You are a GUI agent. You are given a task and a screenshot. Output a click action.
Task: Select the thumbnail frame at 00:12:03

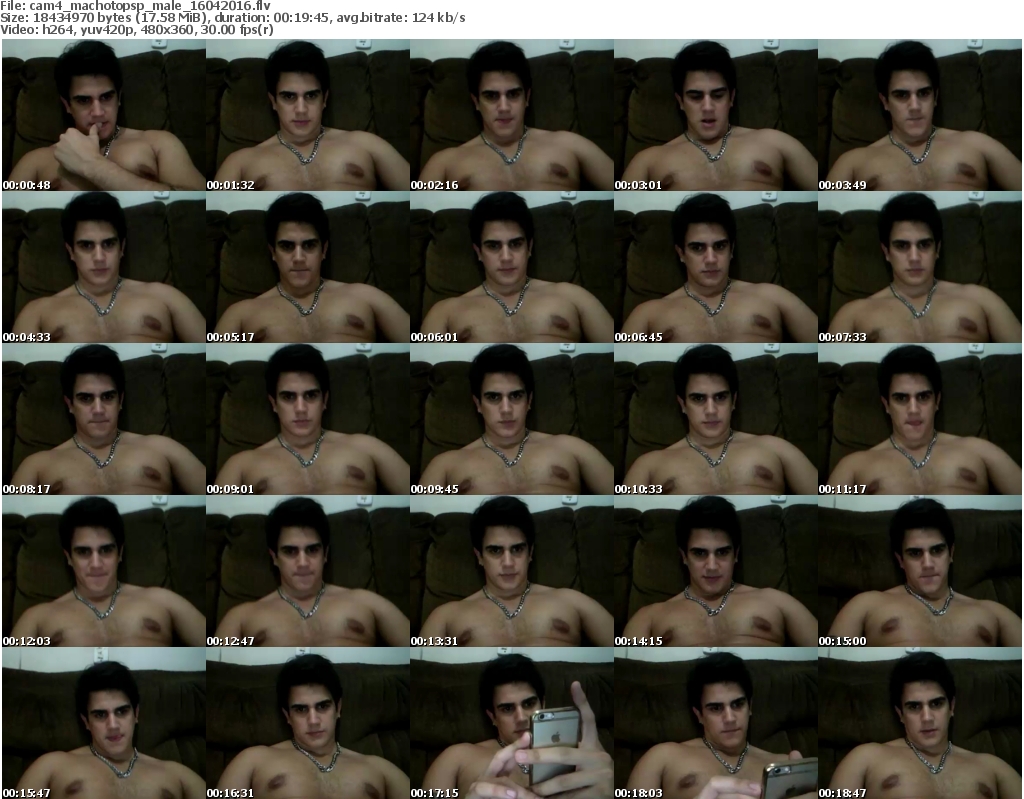click(x=104, y=572)
